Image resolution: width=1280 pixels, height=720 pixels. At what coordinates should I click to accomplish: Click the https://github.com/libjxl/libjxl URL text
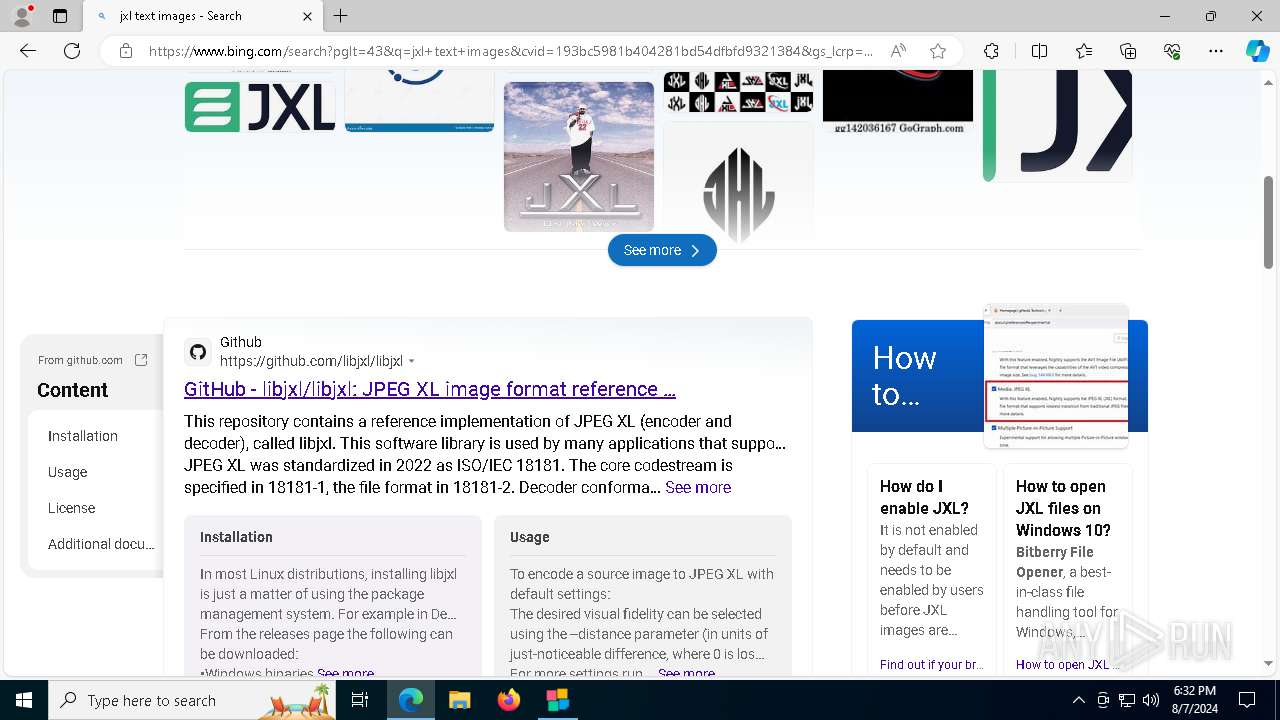point(311,361)
